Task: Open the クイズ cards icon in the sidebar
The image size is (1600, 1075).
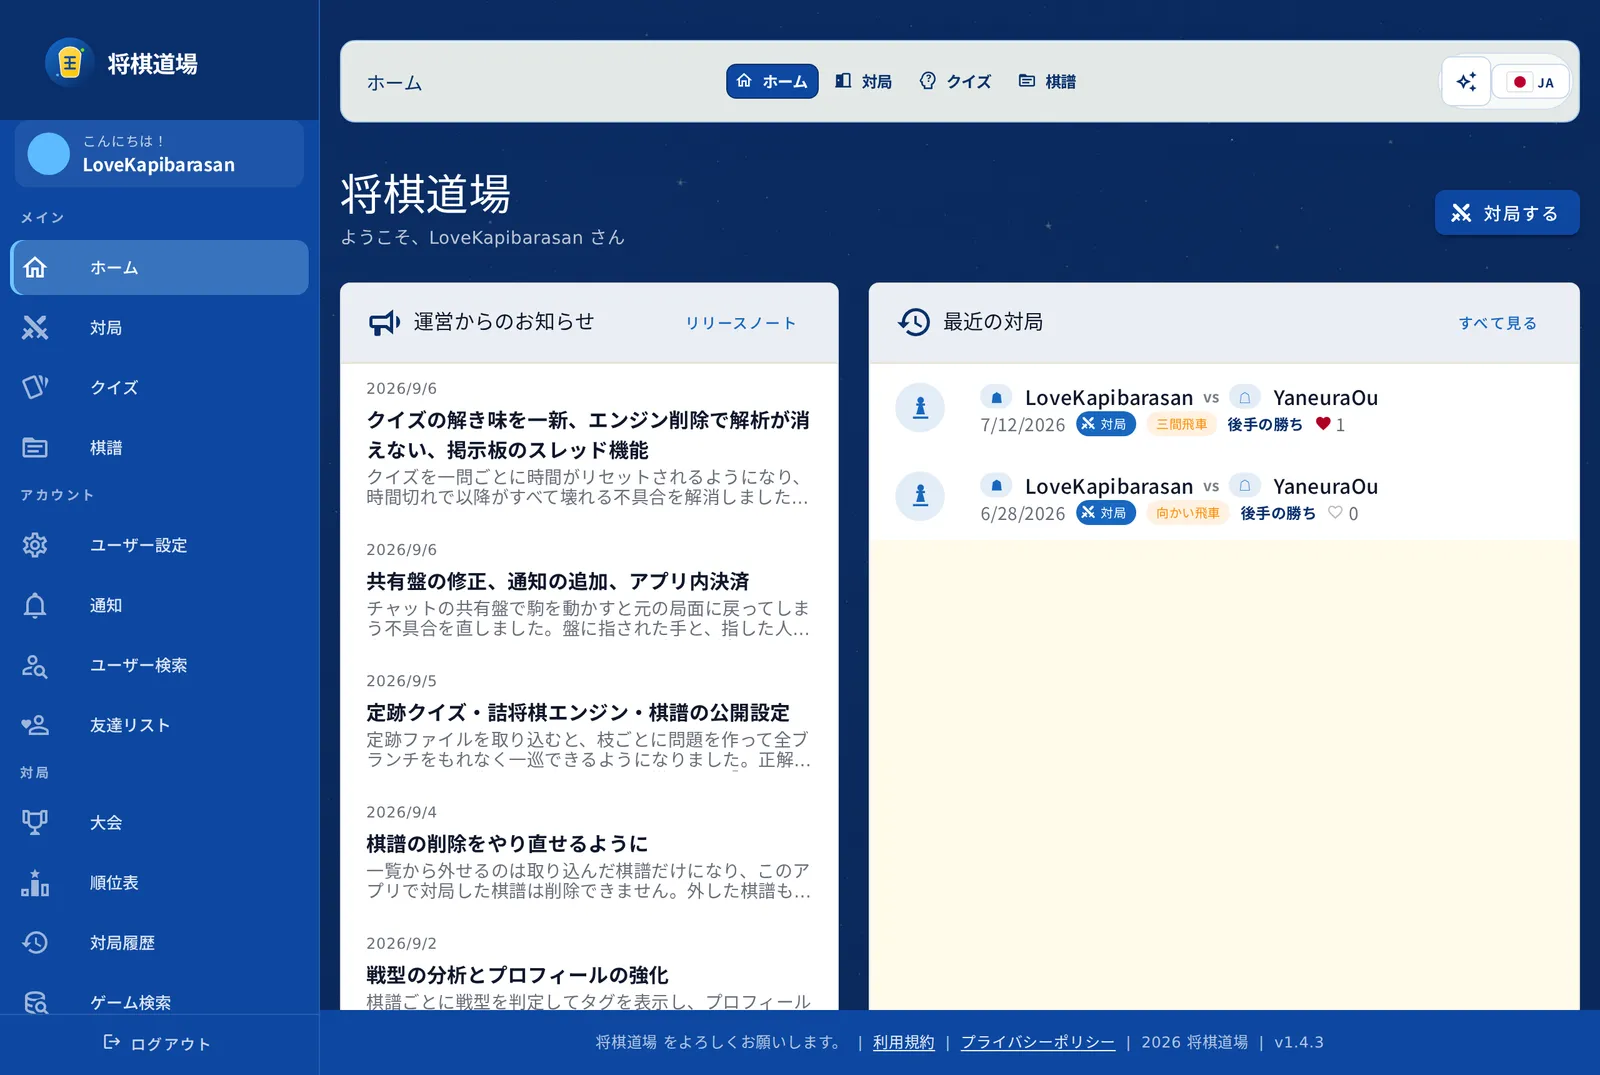Action: [x=35, y=387]
